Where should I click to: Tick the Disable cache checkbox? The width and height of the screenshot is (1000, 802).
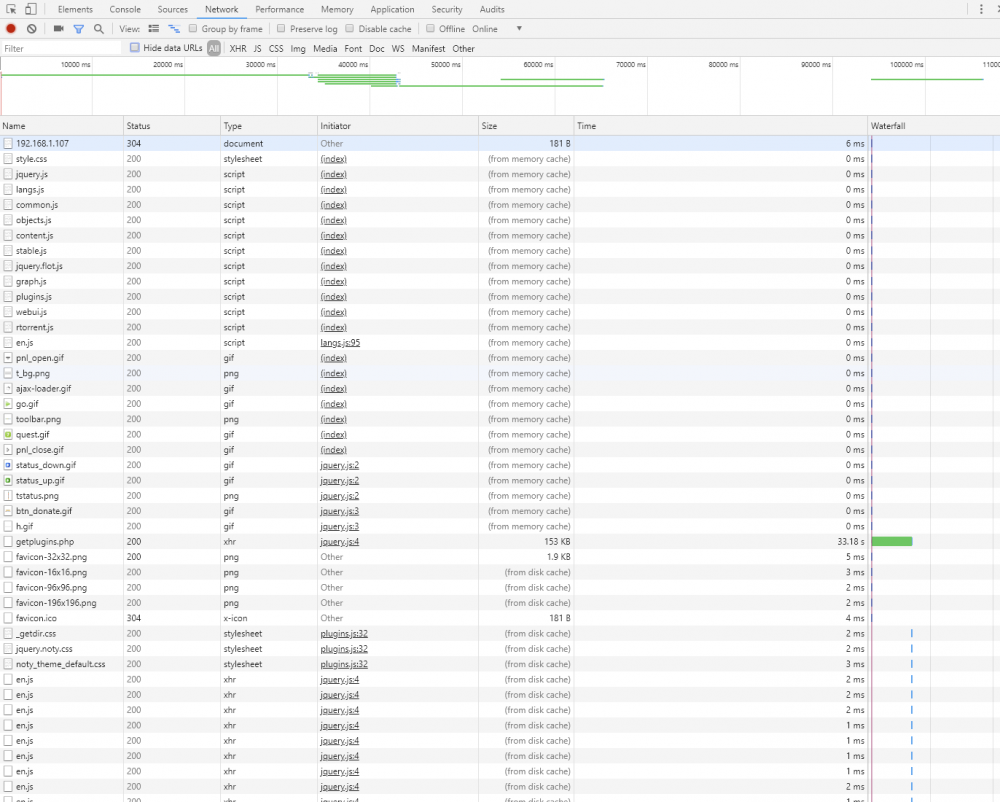pyautogui.click(x=349, y=29)
